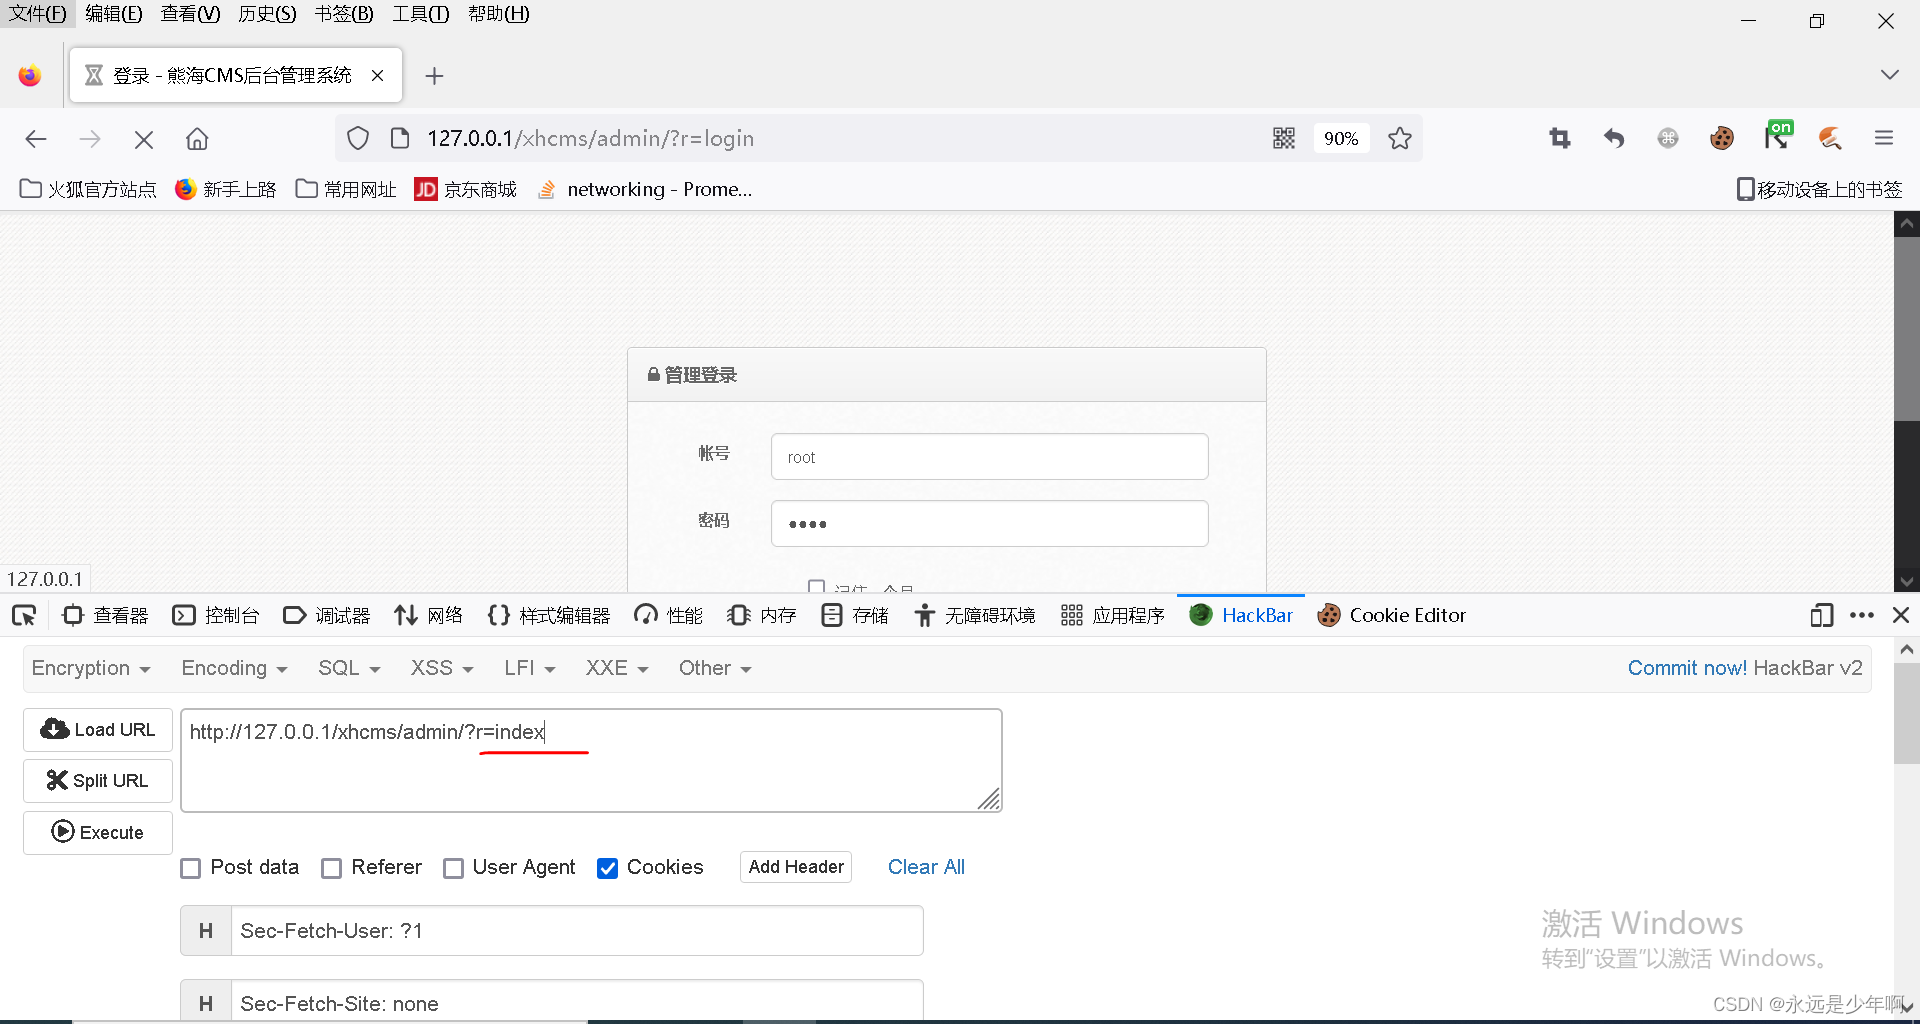1920x1024 pixels.
Task: Expand the XXE dropdown
Action: tap(617, 668)
